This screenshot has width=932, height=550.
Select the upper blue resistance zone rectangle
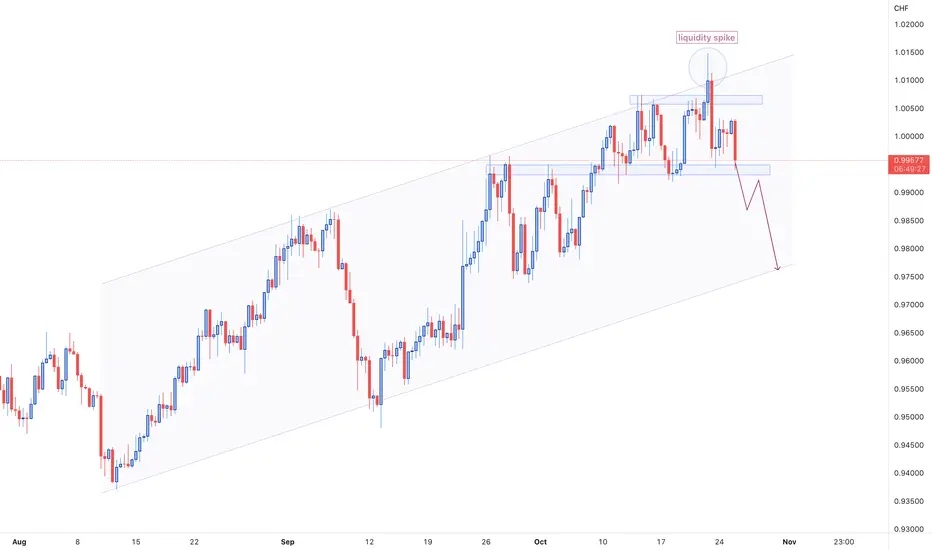point(696,100)
